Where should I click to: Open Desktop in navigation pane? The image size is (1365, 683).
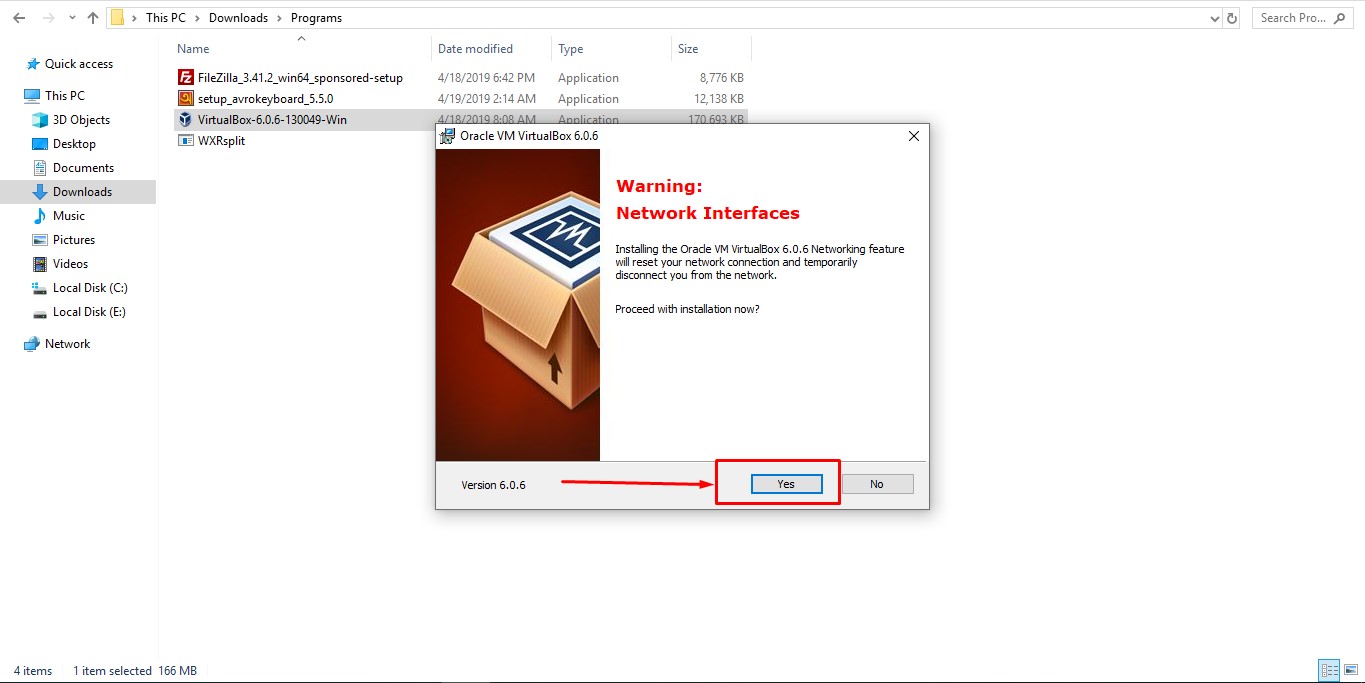pyautogui.click(x=74, y=144)
